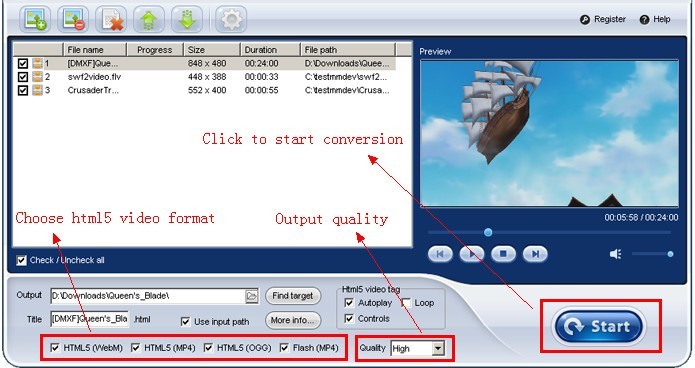
Task: Click the 00:00:33 duration cell
Action: (262, 77)
